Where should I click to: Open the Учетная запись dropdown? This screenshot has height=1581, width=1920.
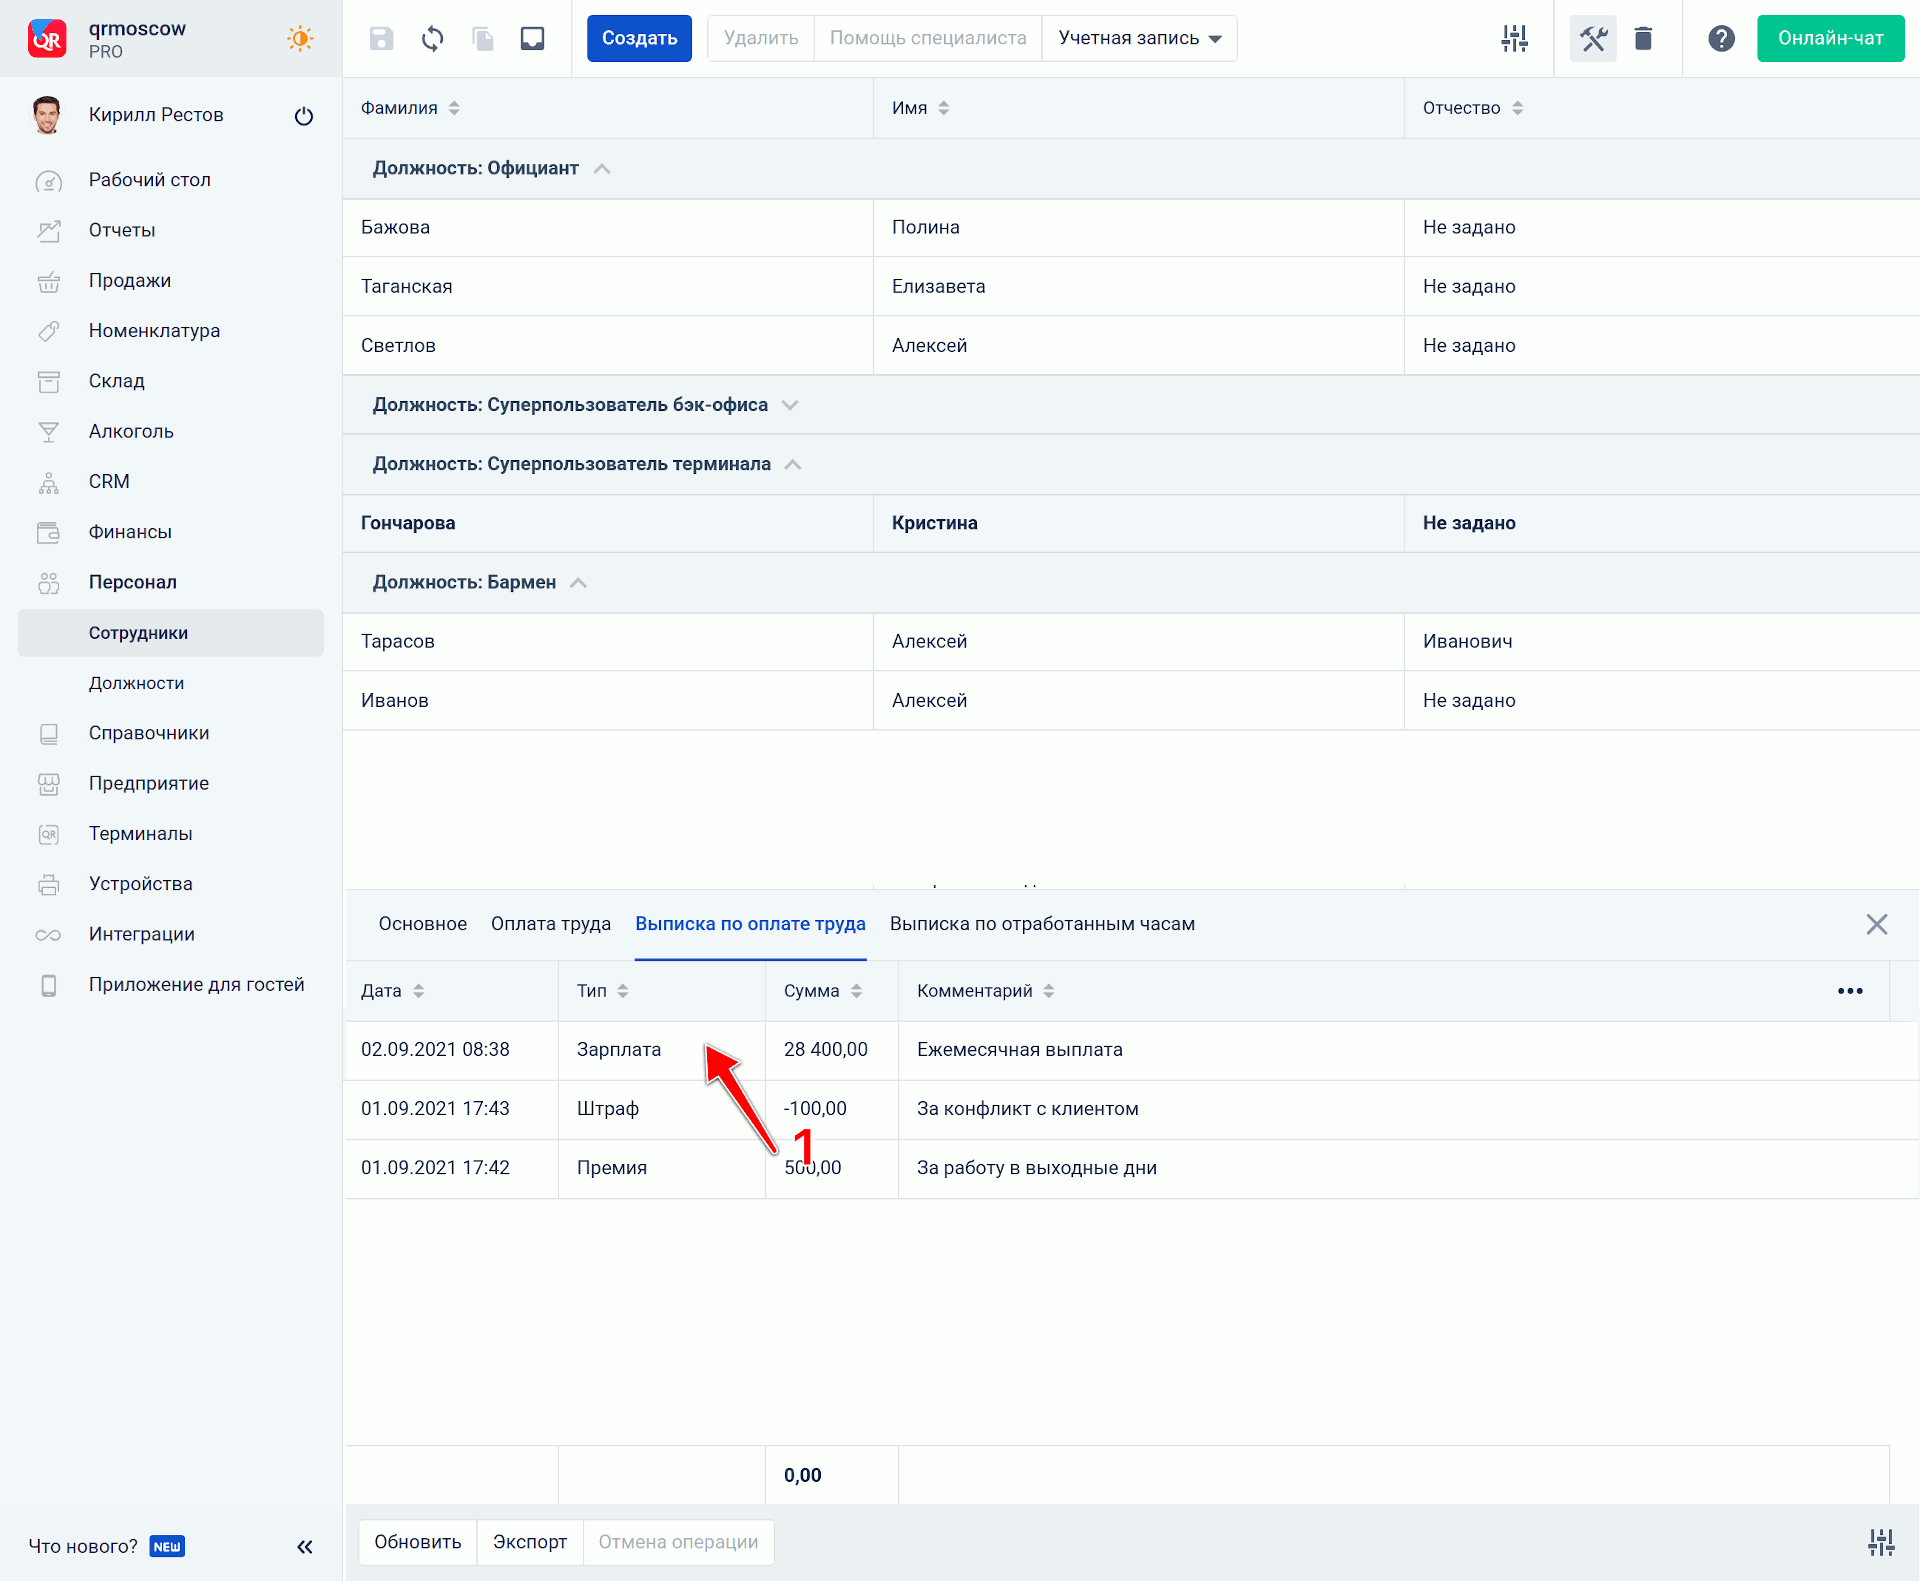coord(1140,39)
